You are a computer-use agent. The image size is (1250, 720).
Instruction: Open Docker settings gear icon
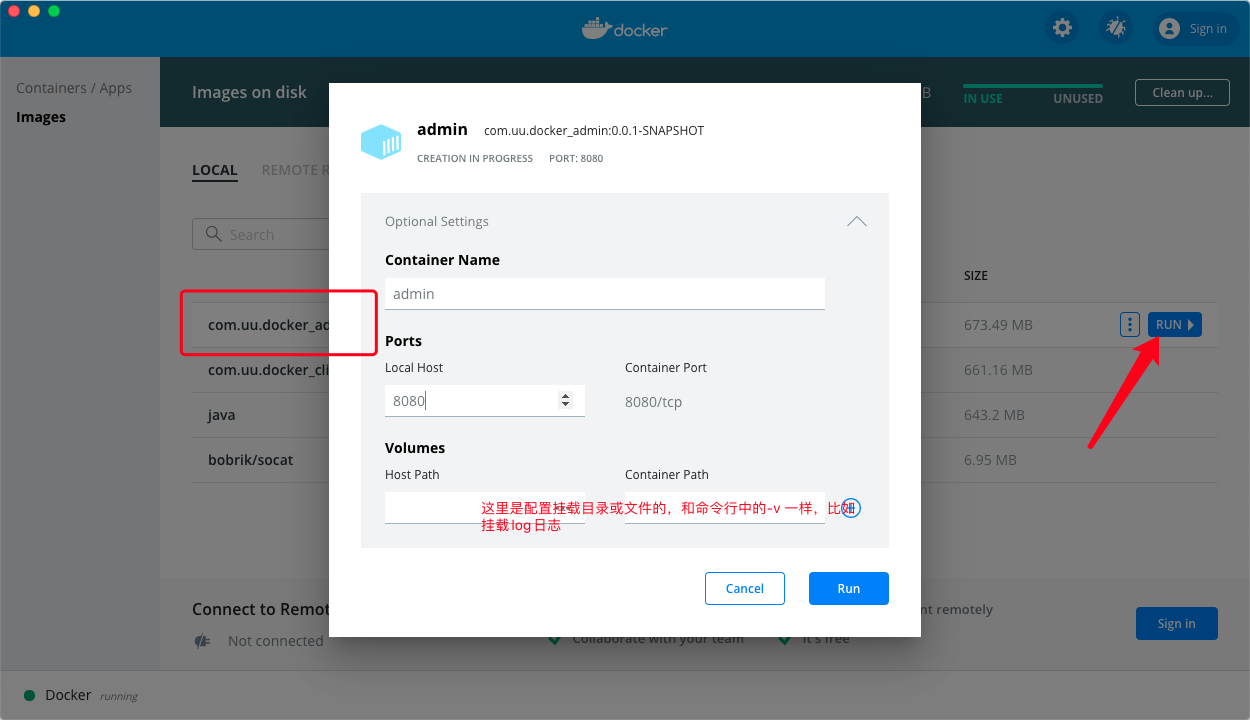pyautogui.click(x=1062, y=28)
